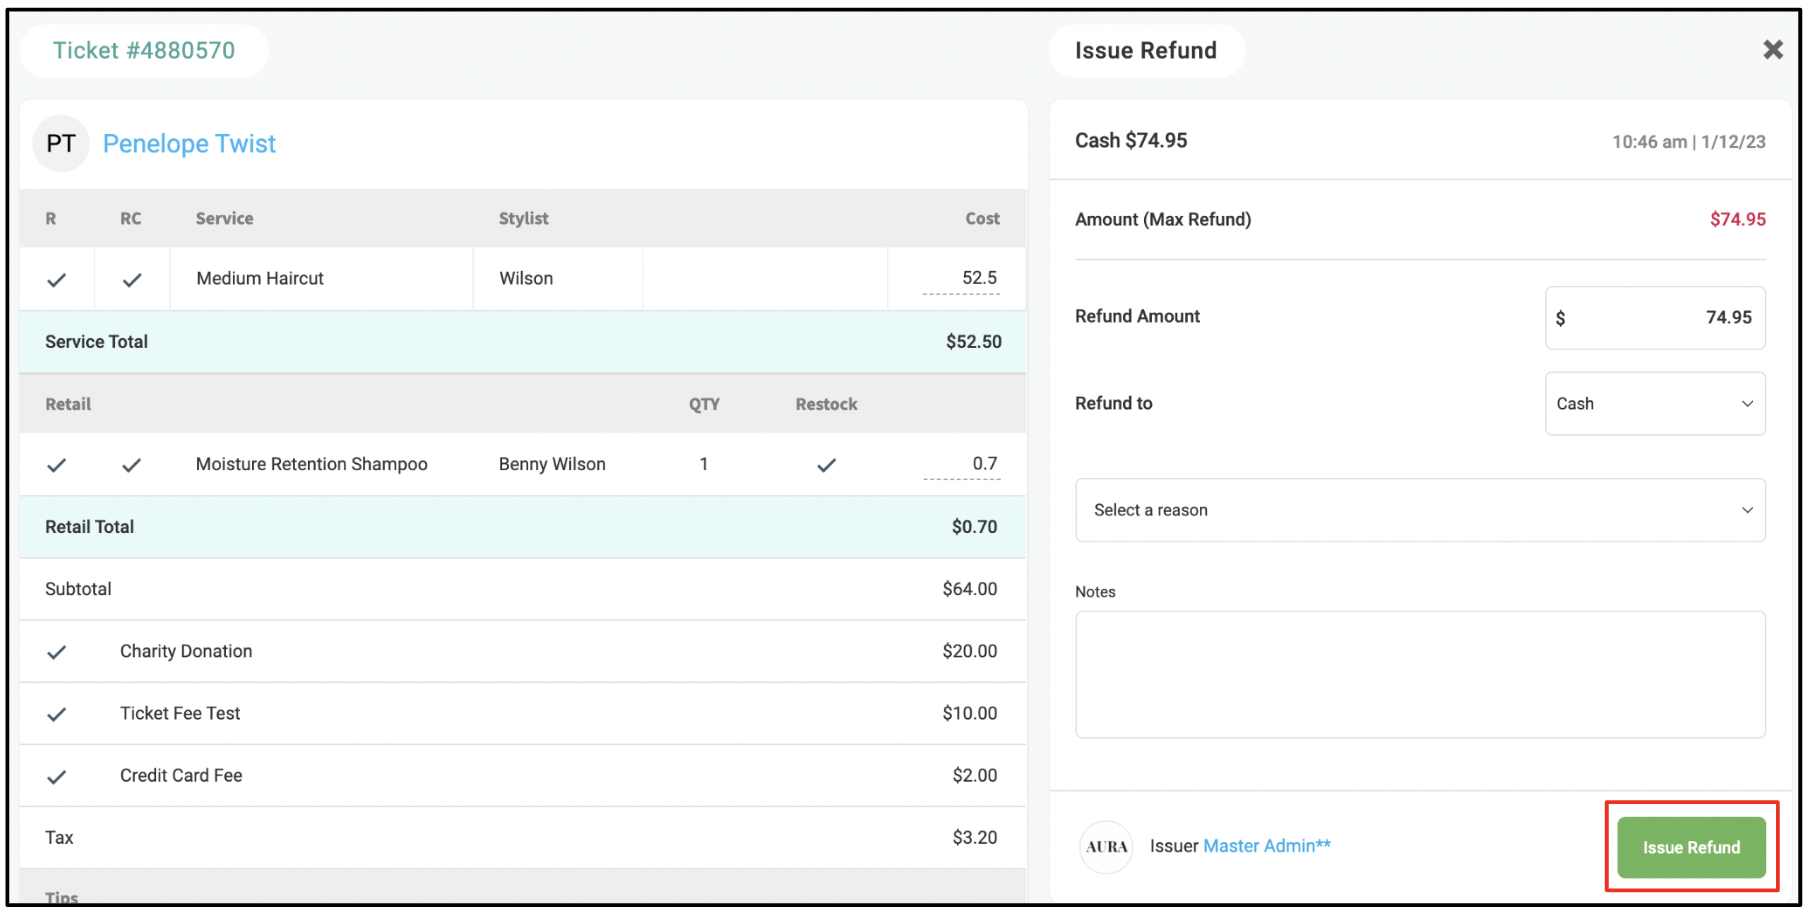This screenshot has width=1814, height=916.
Task: Click the AURA issuer logo
Action: click(1106, 847)
